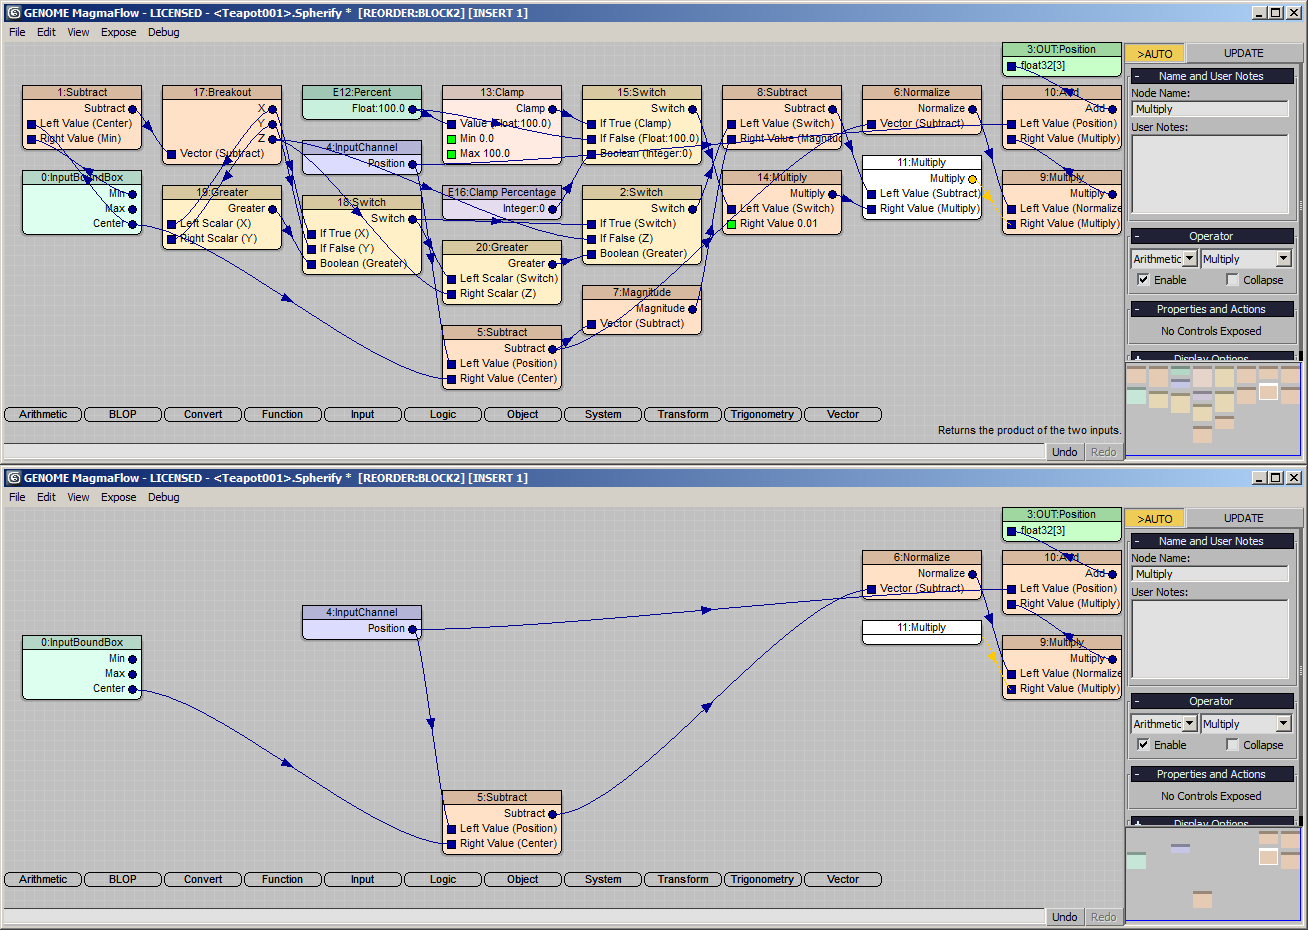Open File menu in top window

tap(17, 32)
